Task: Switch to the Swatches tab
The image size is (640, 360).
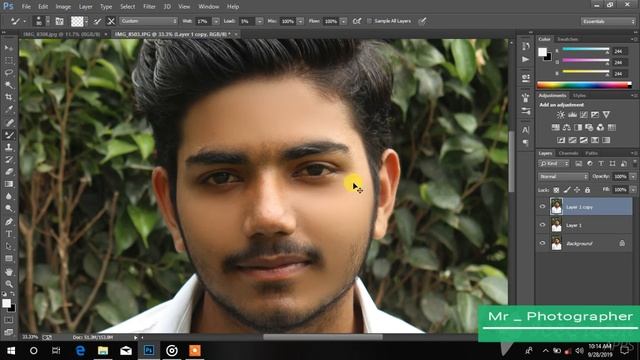Action: [x=568, y=39]
